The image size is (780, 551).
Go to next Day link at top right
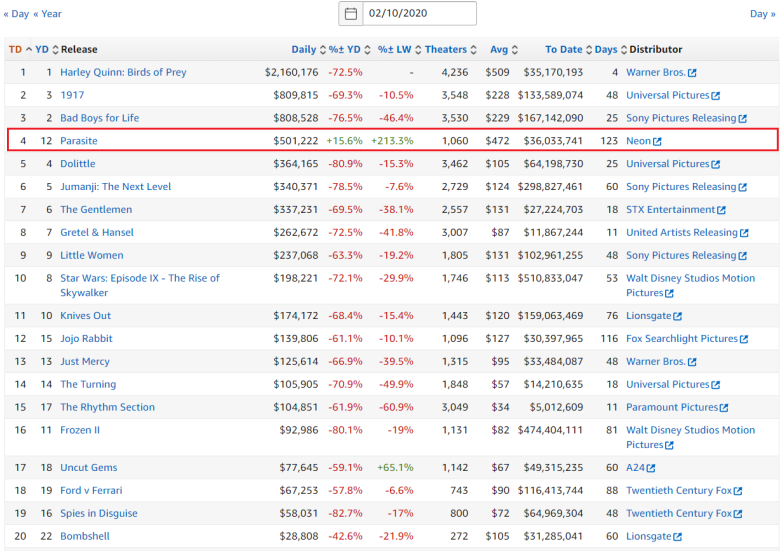(762, 14)
